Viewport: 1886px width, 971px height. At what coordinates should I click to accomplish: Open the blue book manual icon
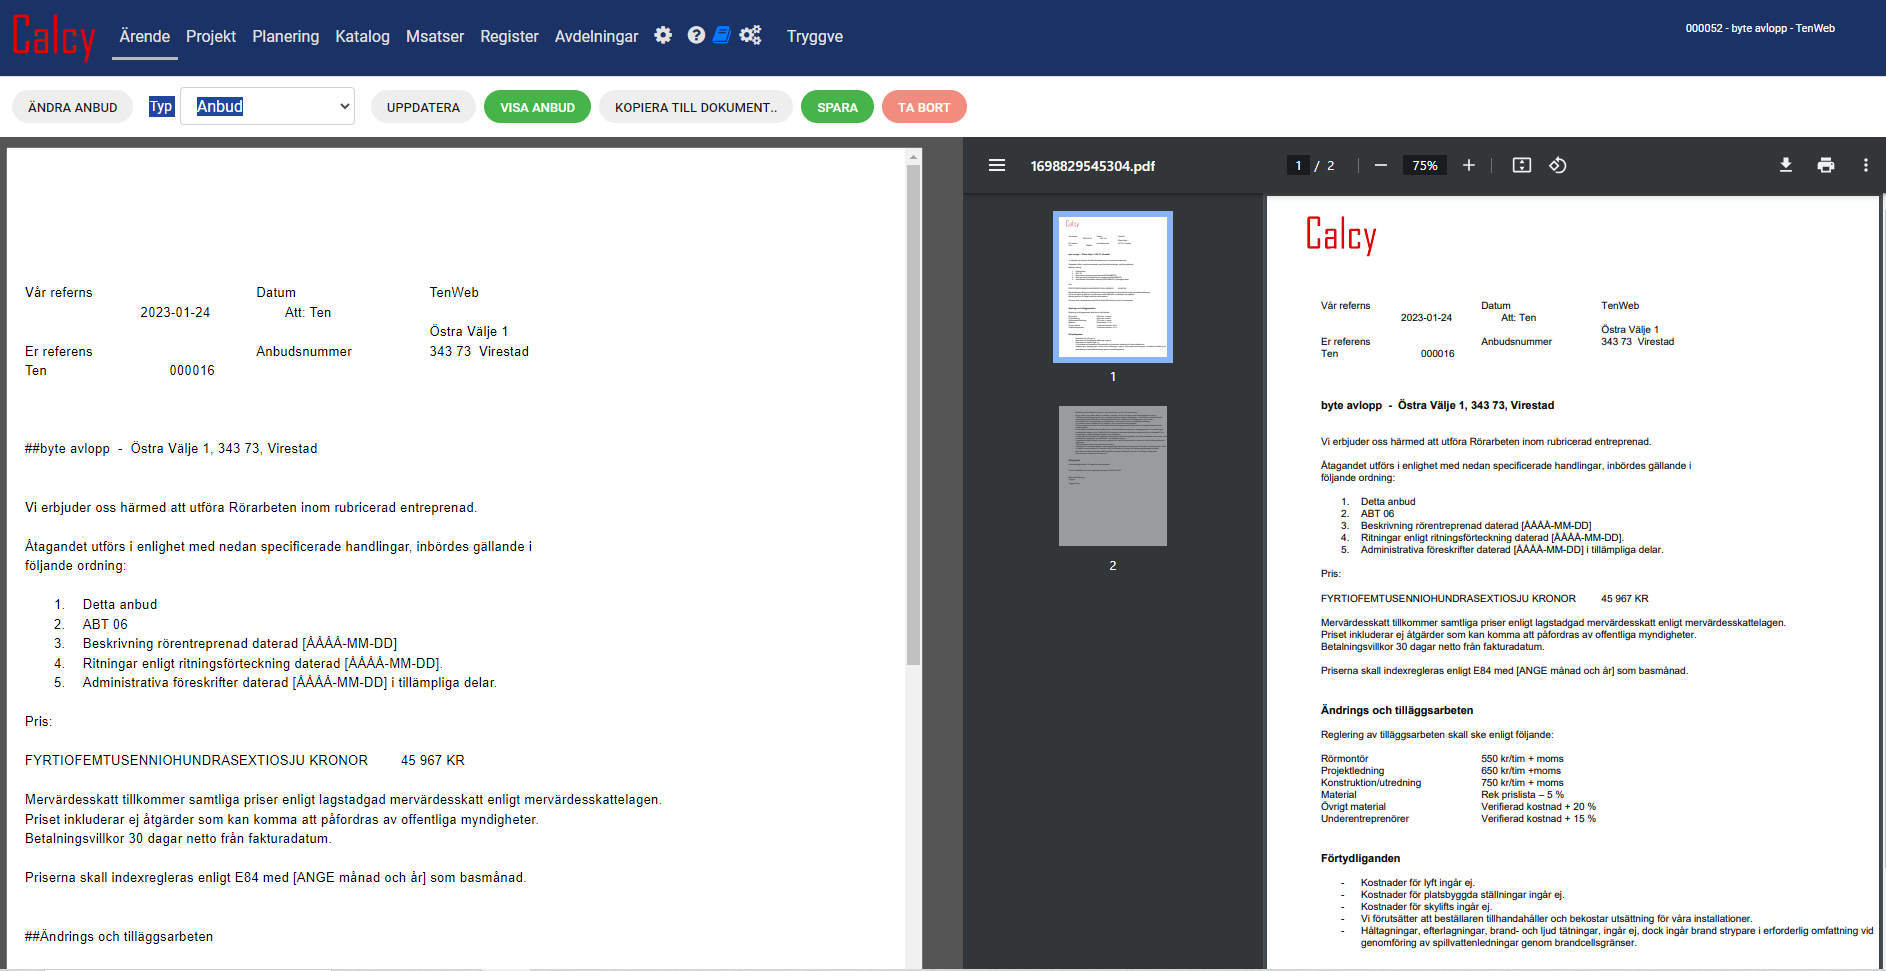pyautogui.click(x=721, y=35)
